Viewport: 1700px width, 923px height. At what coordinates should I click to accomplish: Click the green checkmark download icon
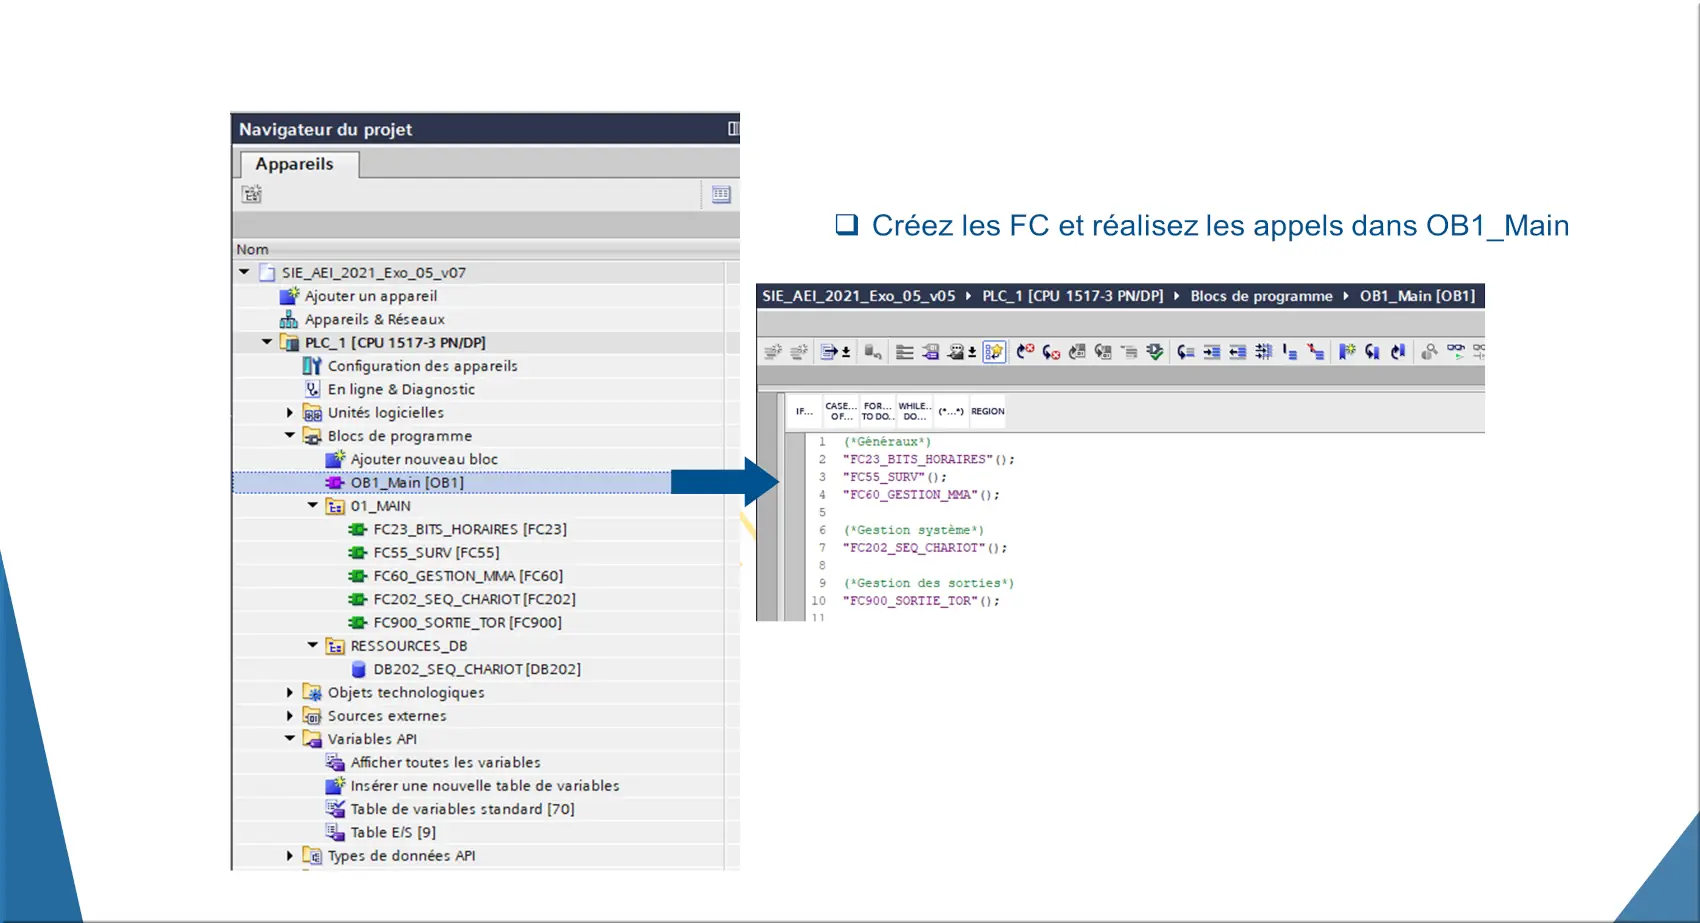1154,351
